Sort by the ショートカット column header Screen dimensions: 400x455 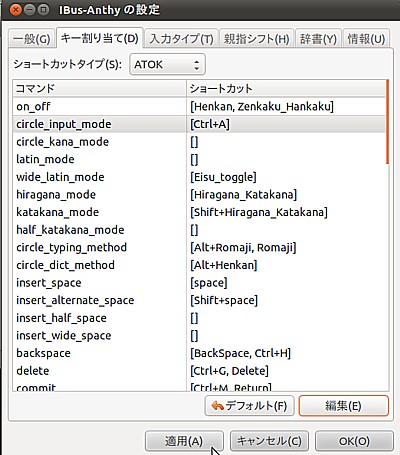286,89
